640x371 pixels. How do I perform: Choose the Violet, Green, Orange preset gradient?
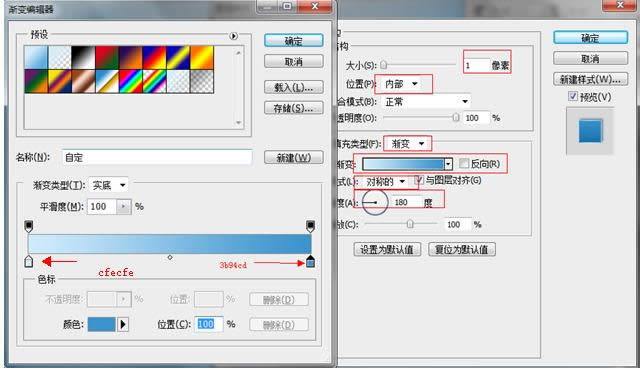coord(36,81)
